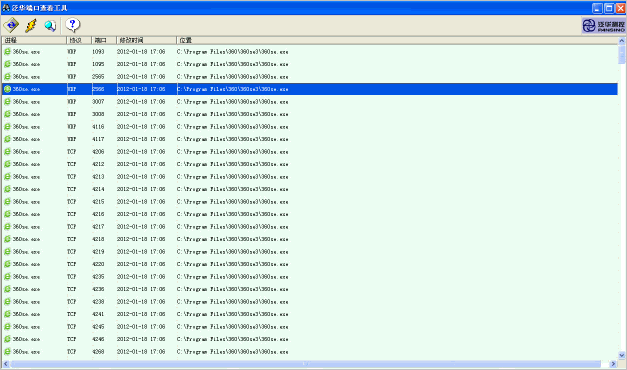Click the yellow lightning bolt toolbar icon
This screenshot has height=370, width=627.
pyautogui.click(x=31, y=26)
